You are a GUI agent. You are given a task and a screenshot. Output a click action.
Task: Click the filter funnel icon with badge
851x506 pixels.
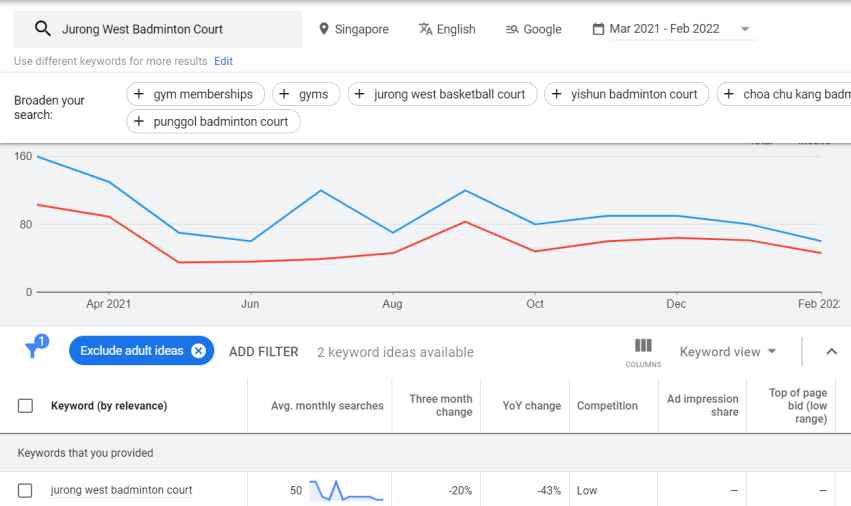click(x=36, y=347)
